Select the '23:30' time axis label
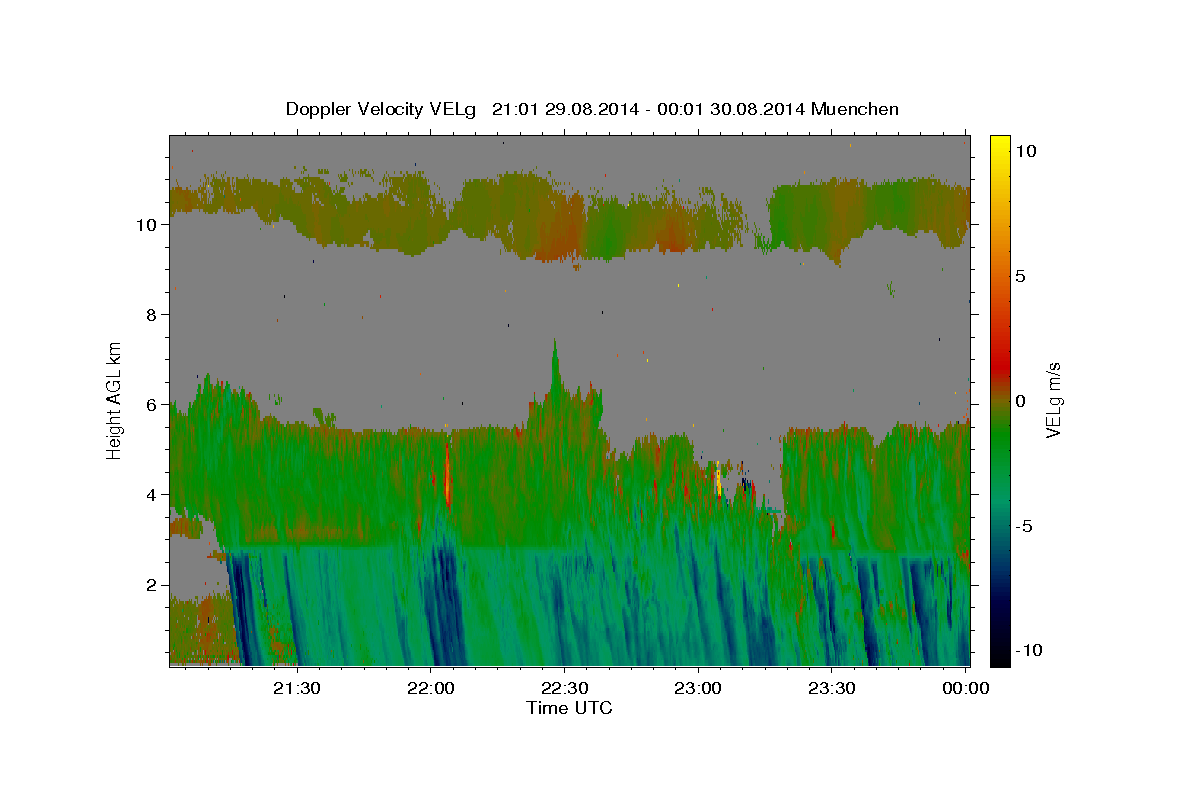The width and height of the screenshot is (1200, 800). [831, 688]
